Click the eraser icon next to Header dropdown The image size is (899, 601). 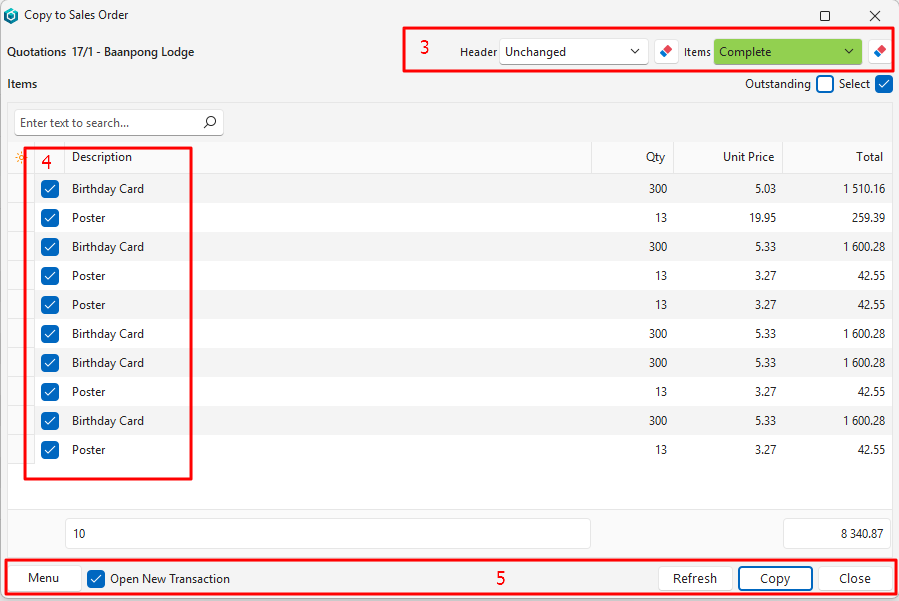(667, 51)
